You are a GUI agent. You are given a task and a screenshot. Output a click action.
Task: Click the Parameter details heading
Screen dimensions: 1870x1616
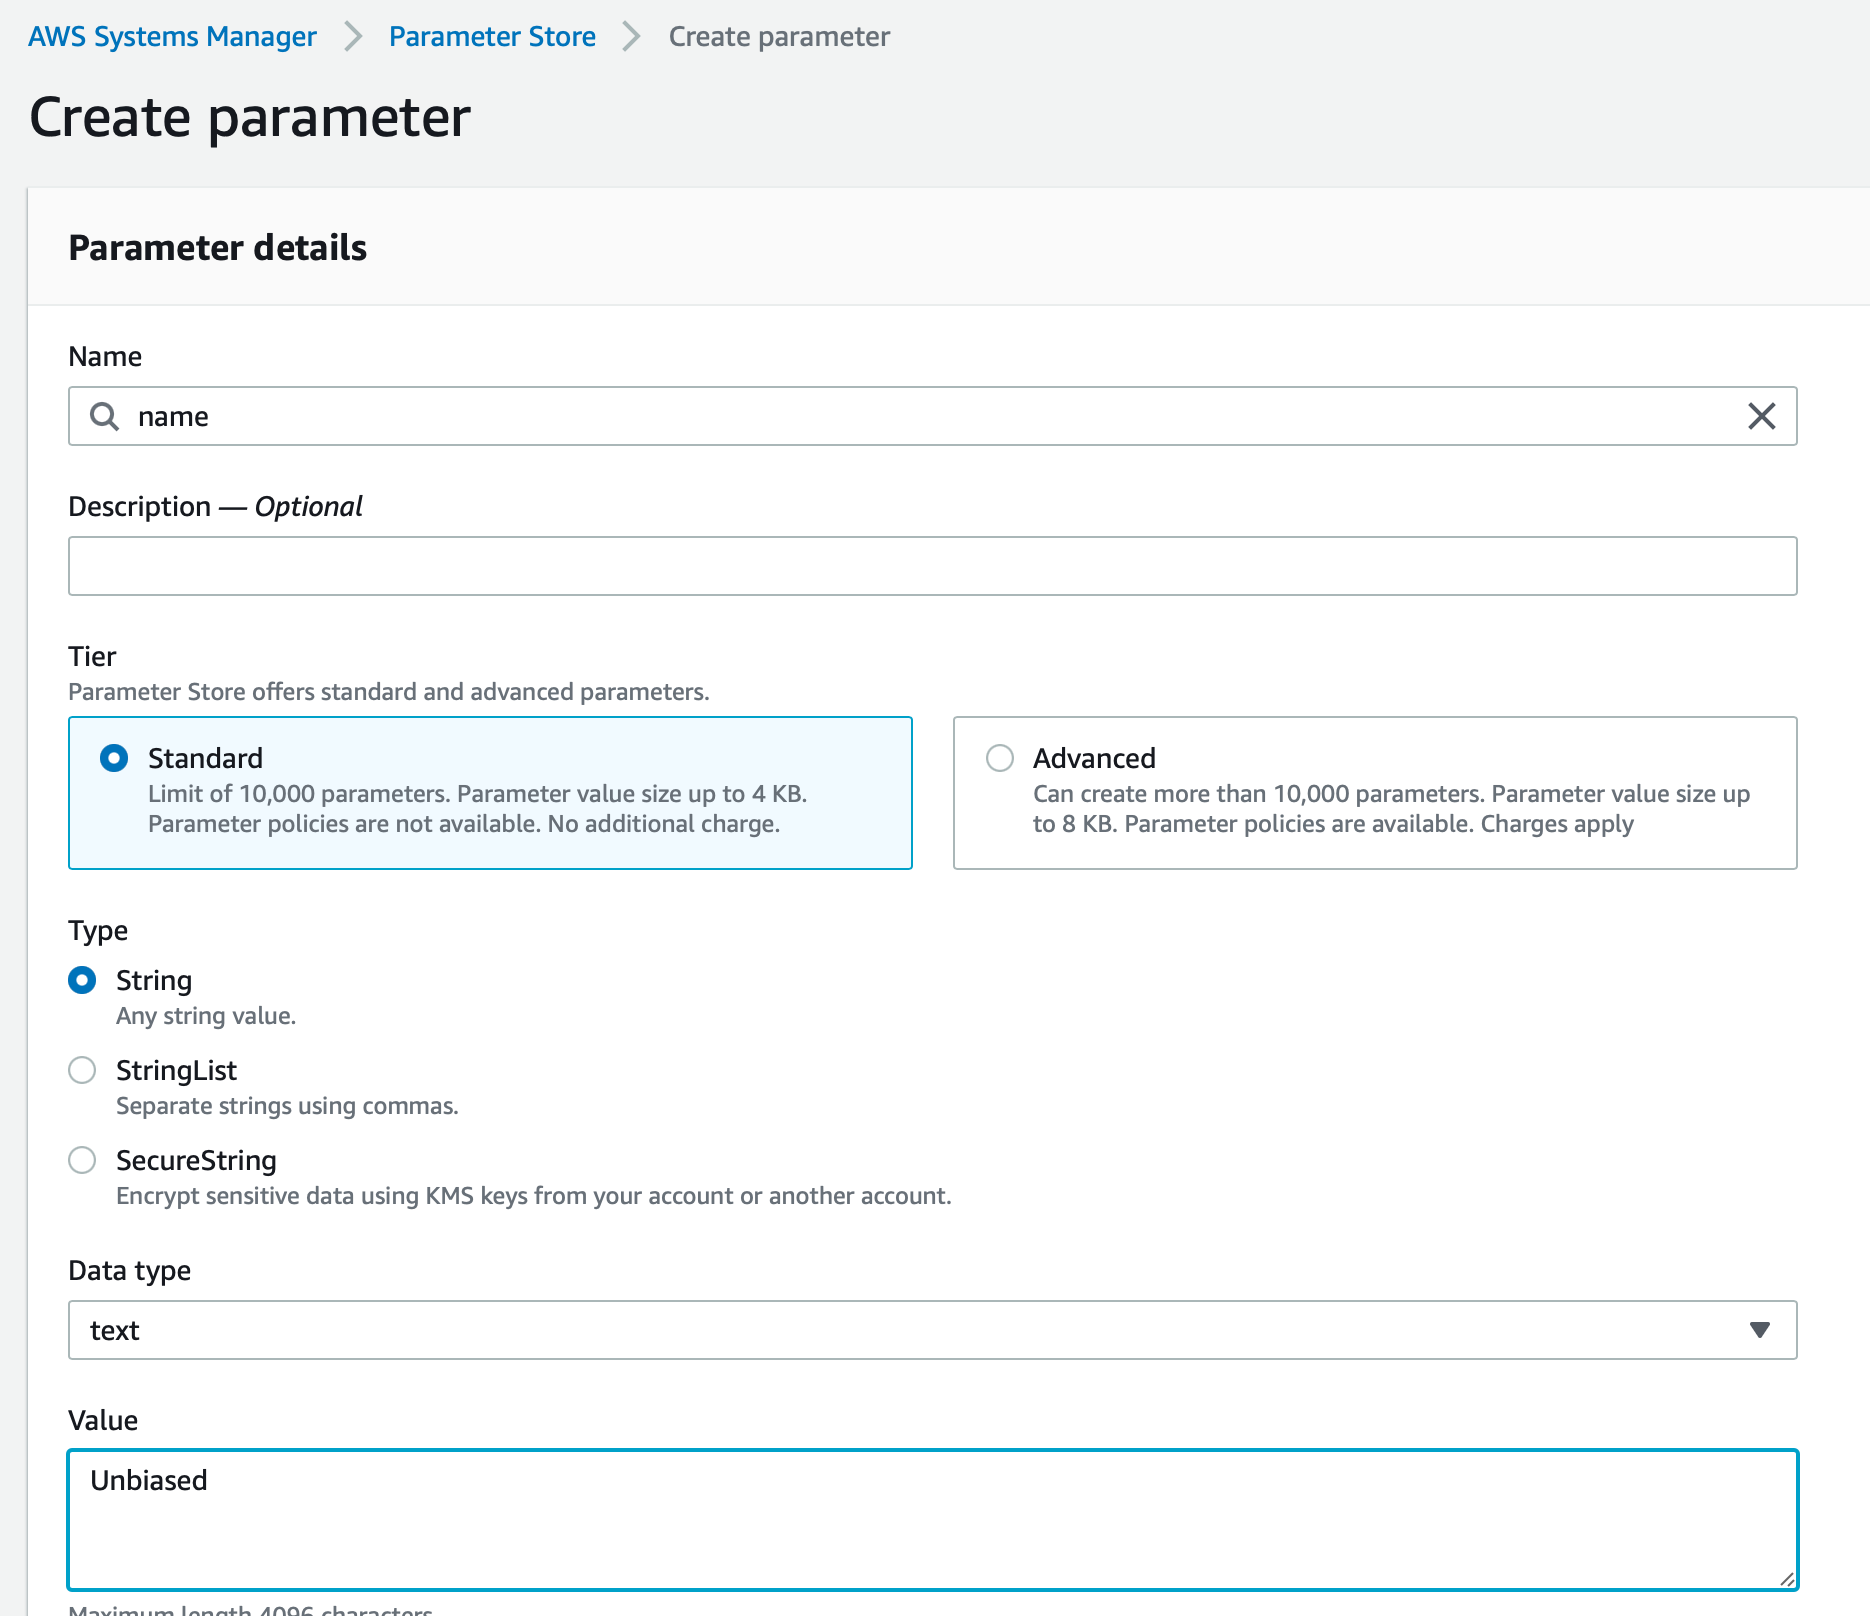tap(217, 248)
